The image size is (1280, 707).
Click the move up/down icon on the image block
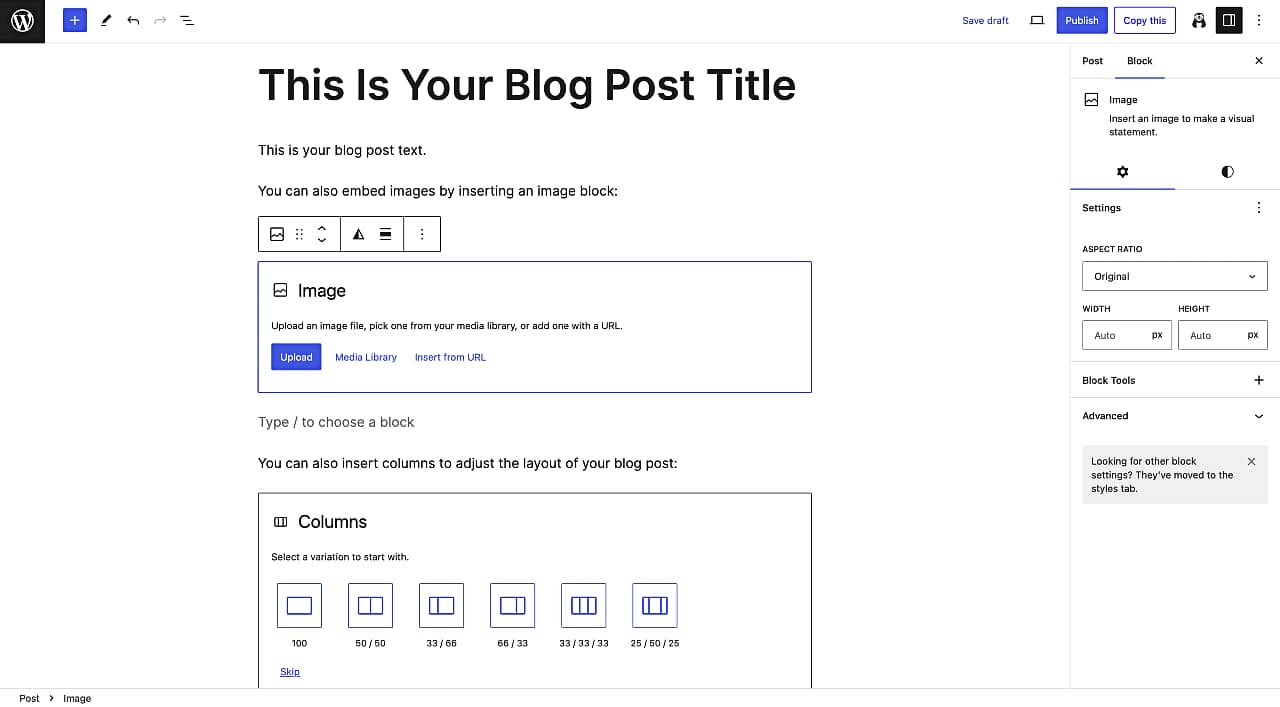point(322,234)
